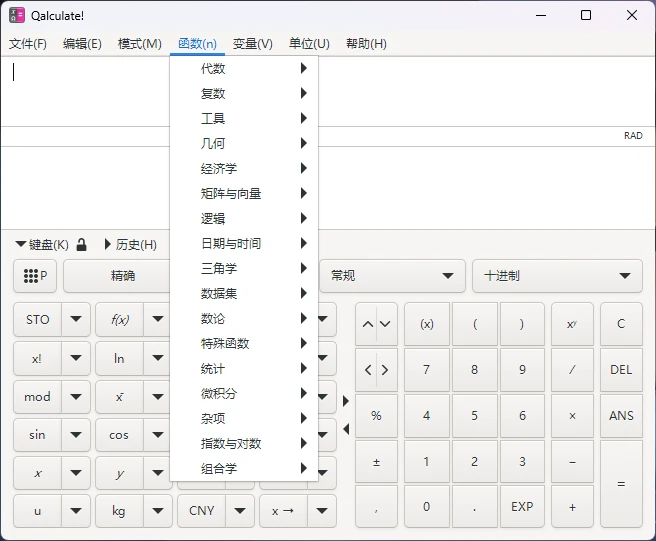Insert variable y with italic y button
This screenshot has width=656, height=541.
click(x=120, y=473)
